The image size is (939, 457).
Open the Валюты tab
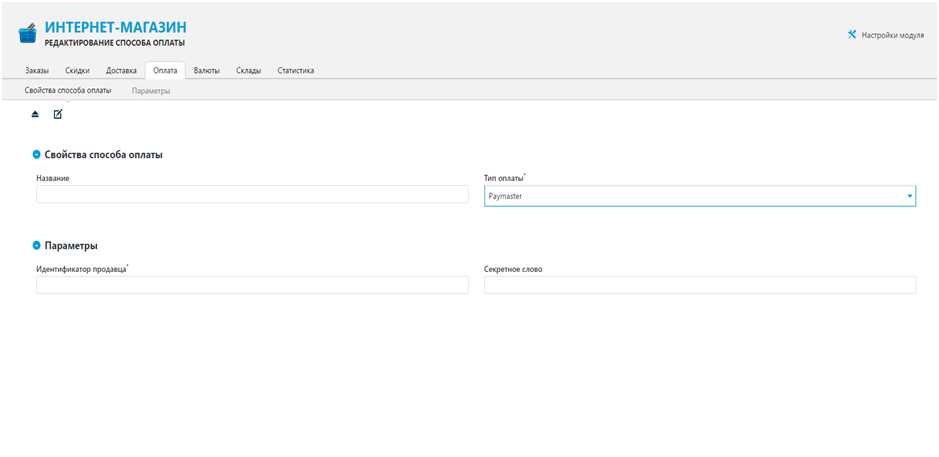[x=206, y=71]
